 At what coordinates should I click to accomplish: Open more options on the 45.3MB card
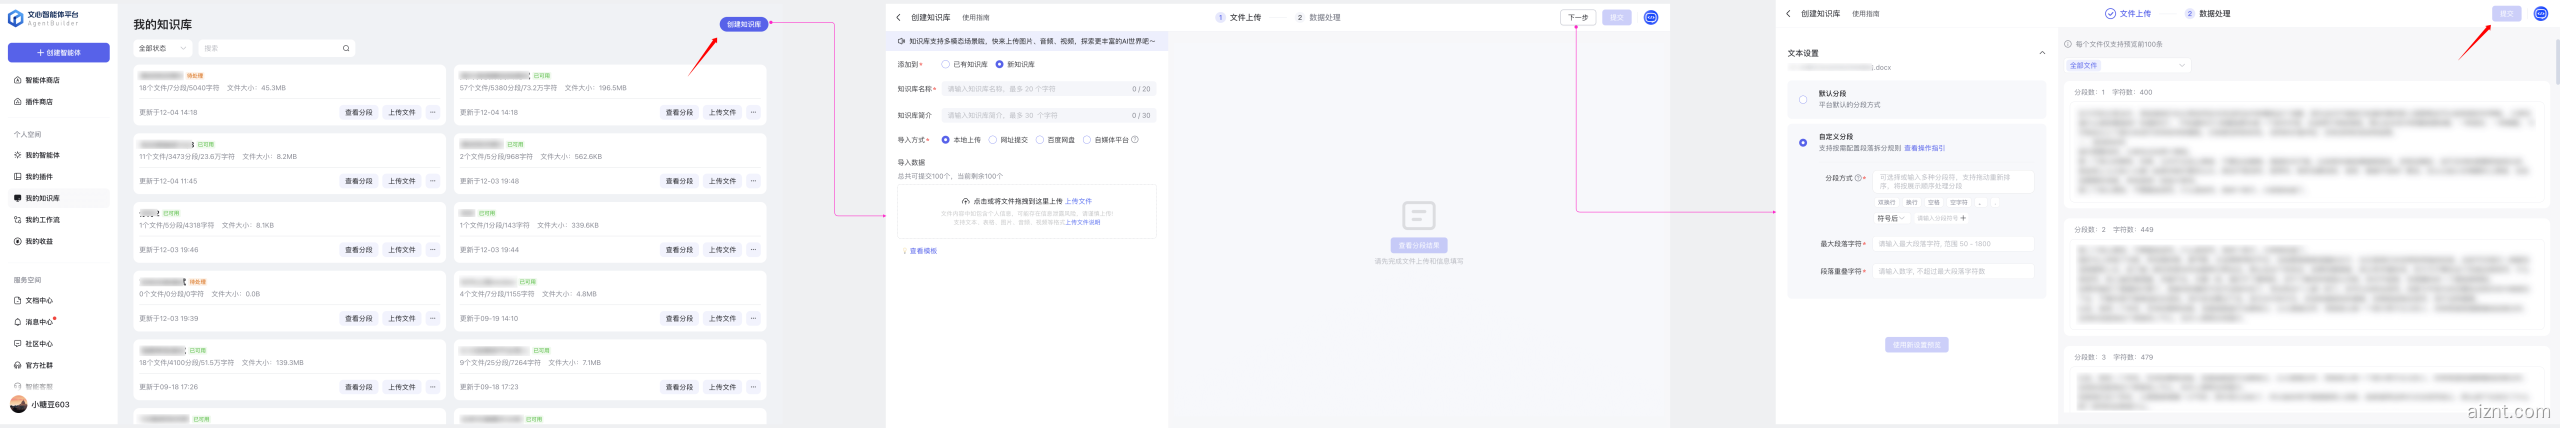[433, 112]
